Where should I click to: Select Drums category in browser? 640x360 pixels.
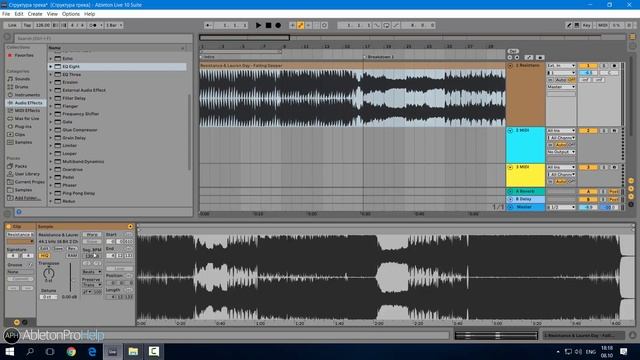(21, 87)
